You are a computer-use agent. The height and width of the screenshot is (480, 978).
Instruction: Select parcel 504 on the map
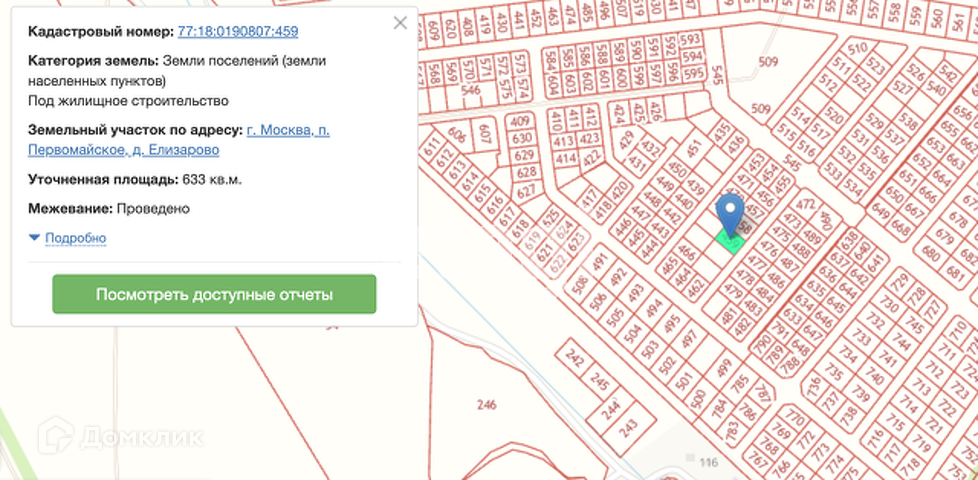[x=632, y=334]
